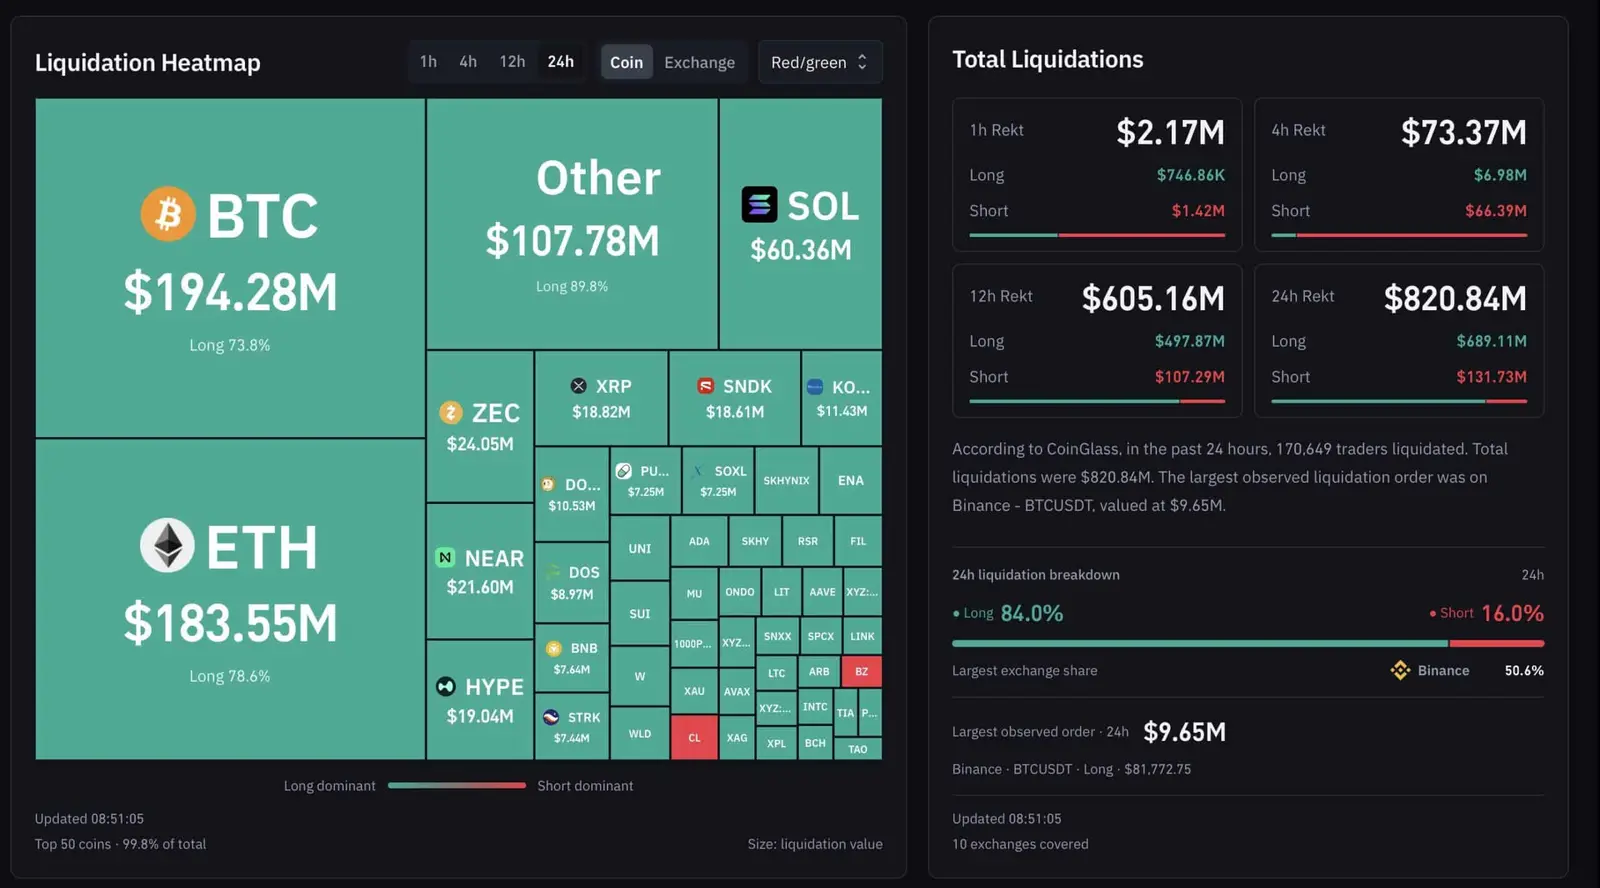Switch heatmap to 12h timeframe

point(512,62)
